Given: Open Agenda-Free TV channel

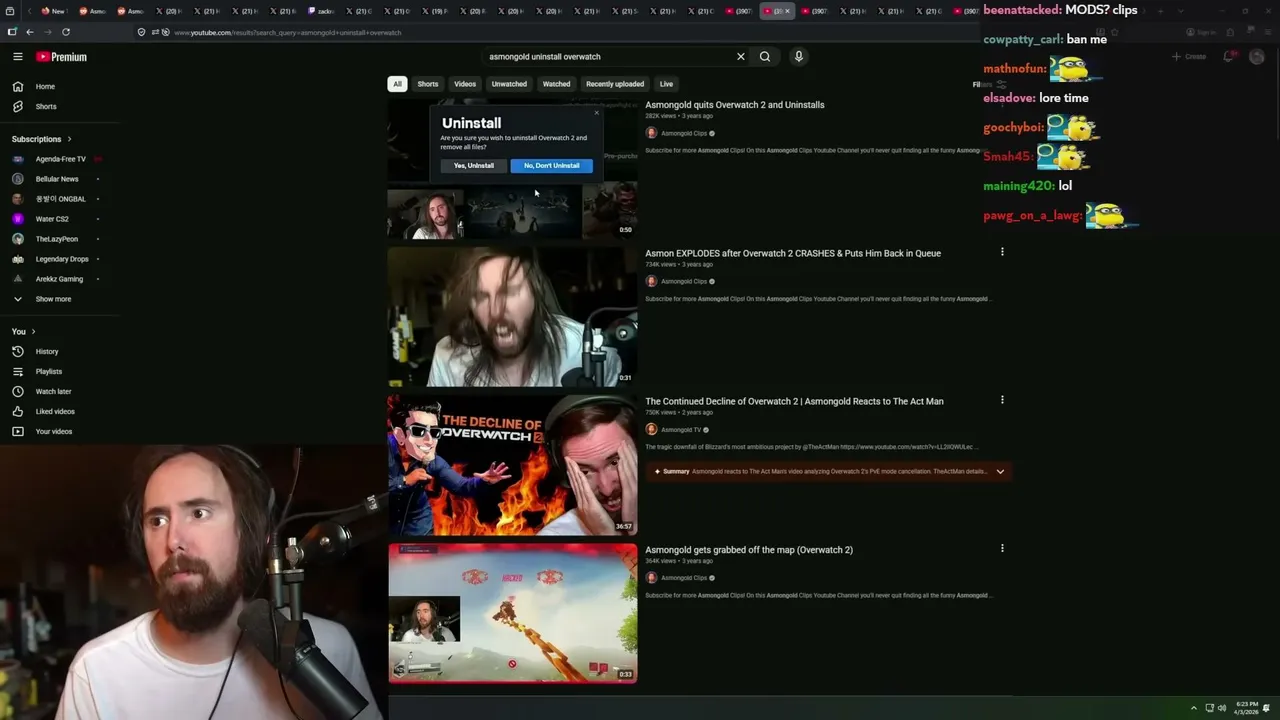Looking at the screenshot, I should (x=60, y=159).
